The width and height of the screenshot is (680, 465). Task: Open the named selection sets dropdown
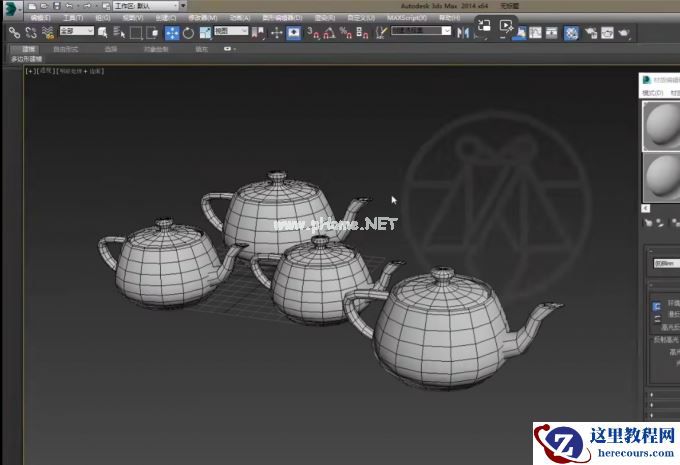[421, 31]
